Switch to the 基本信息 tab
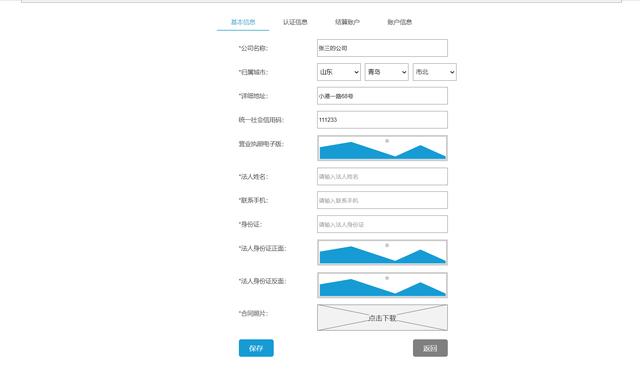The image size is (640, 379). pos(243,22)
